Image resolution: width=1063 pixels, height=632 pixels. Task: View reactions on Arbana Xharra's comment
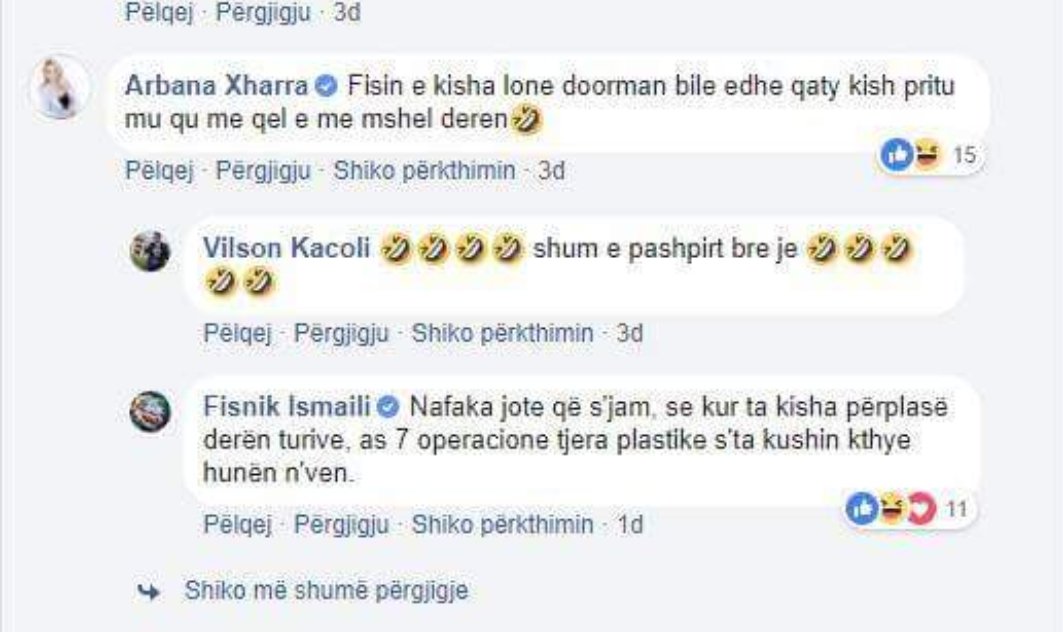pos(929,155)
